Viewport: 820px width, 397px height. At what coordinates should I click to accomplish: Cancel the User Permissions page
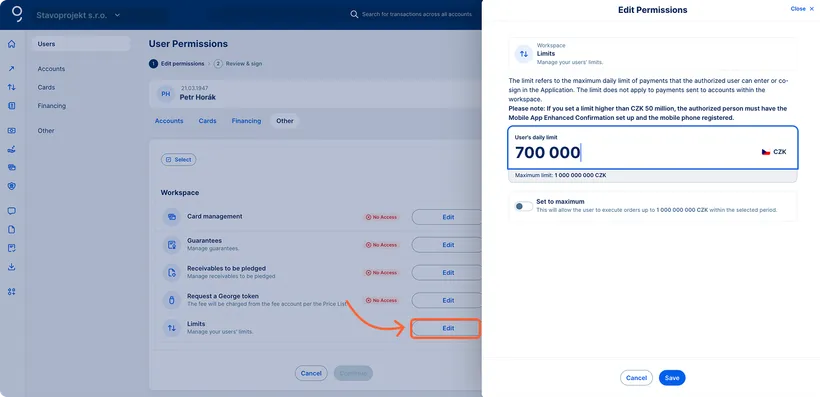(311, 373)
